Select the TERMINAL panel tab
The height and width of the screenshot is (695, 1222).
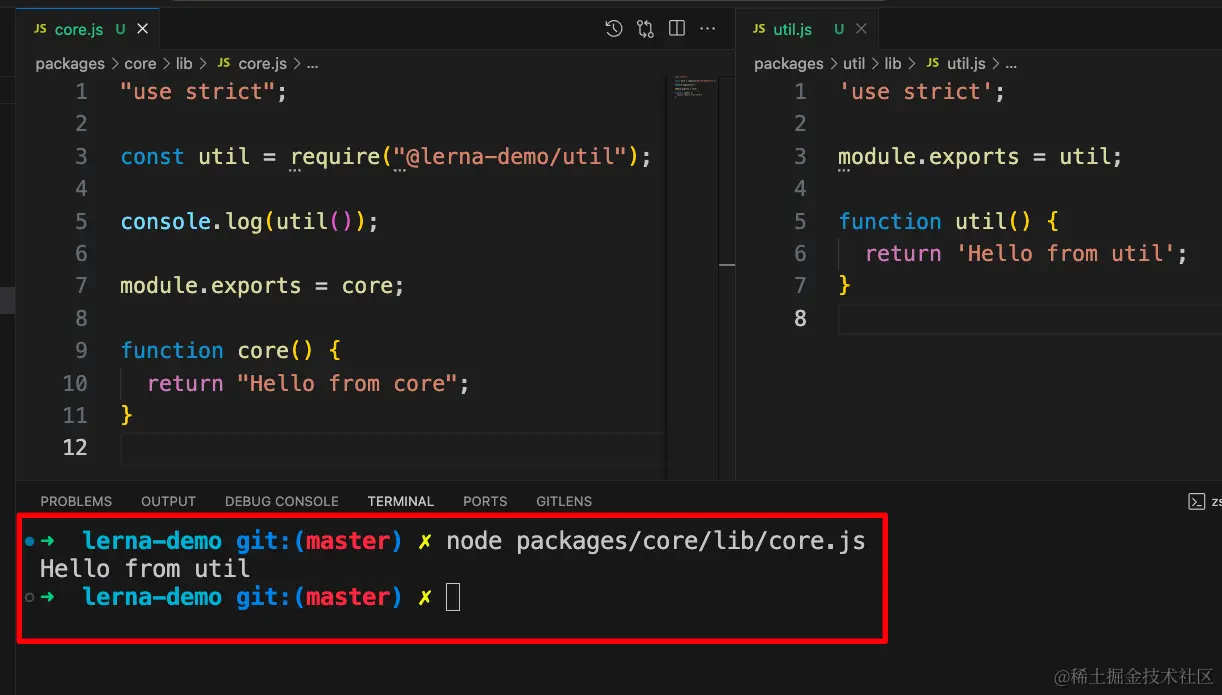click(x=400, y=501)
